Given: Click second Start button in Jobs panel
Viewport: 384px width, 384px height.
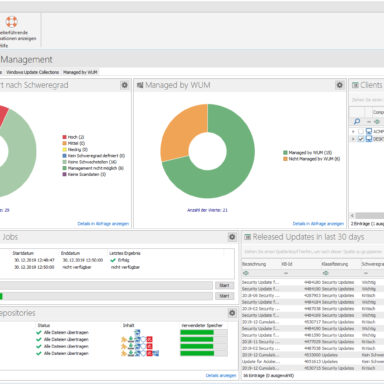Looking at the screenshot, I should coord(224,296).
